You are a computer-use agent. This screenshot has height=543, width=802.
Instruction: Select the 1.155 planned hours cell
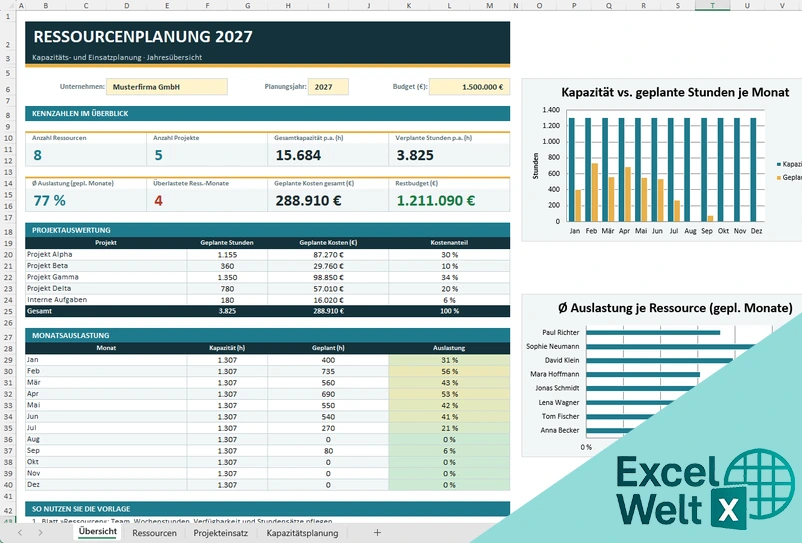pyautogui.click(x=227, y=255)
